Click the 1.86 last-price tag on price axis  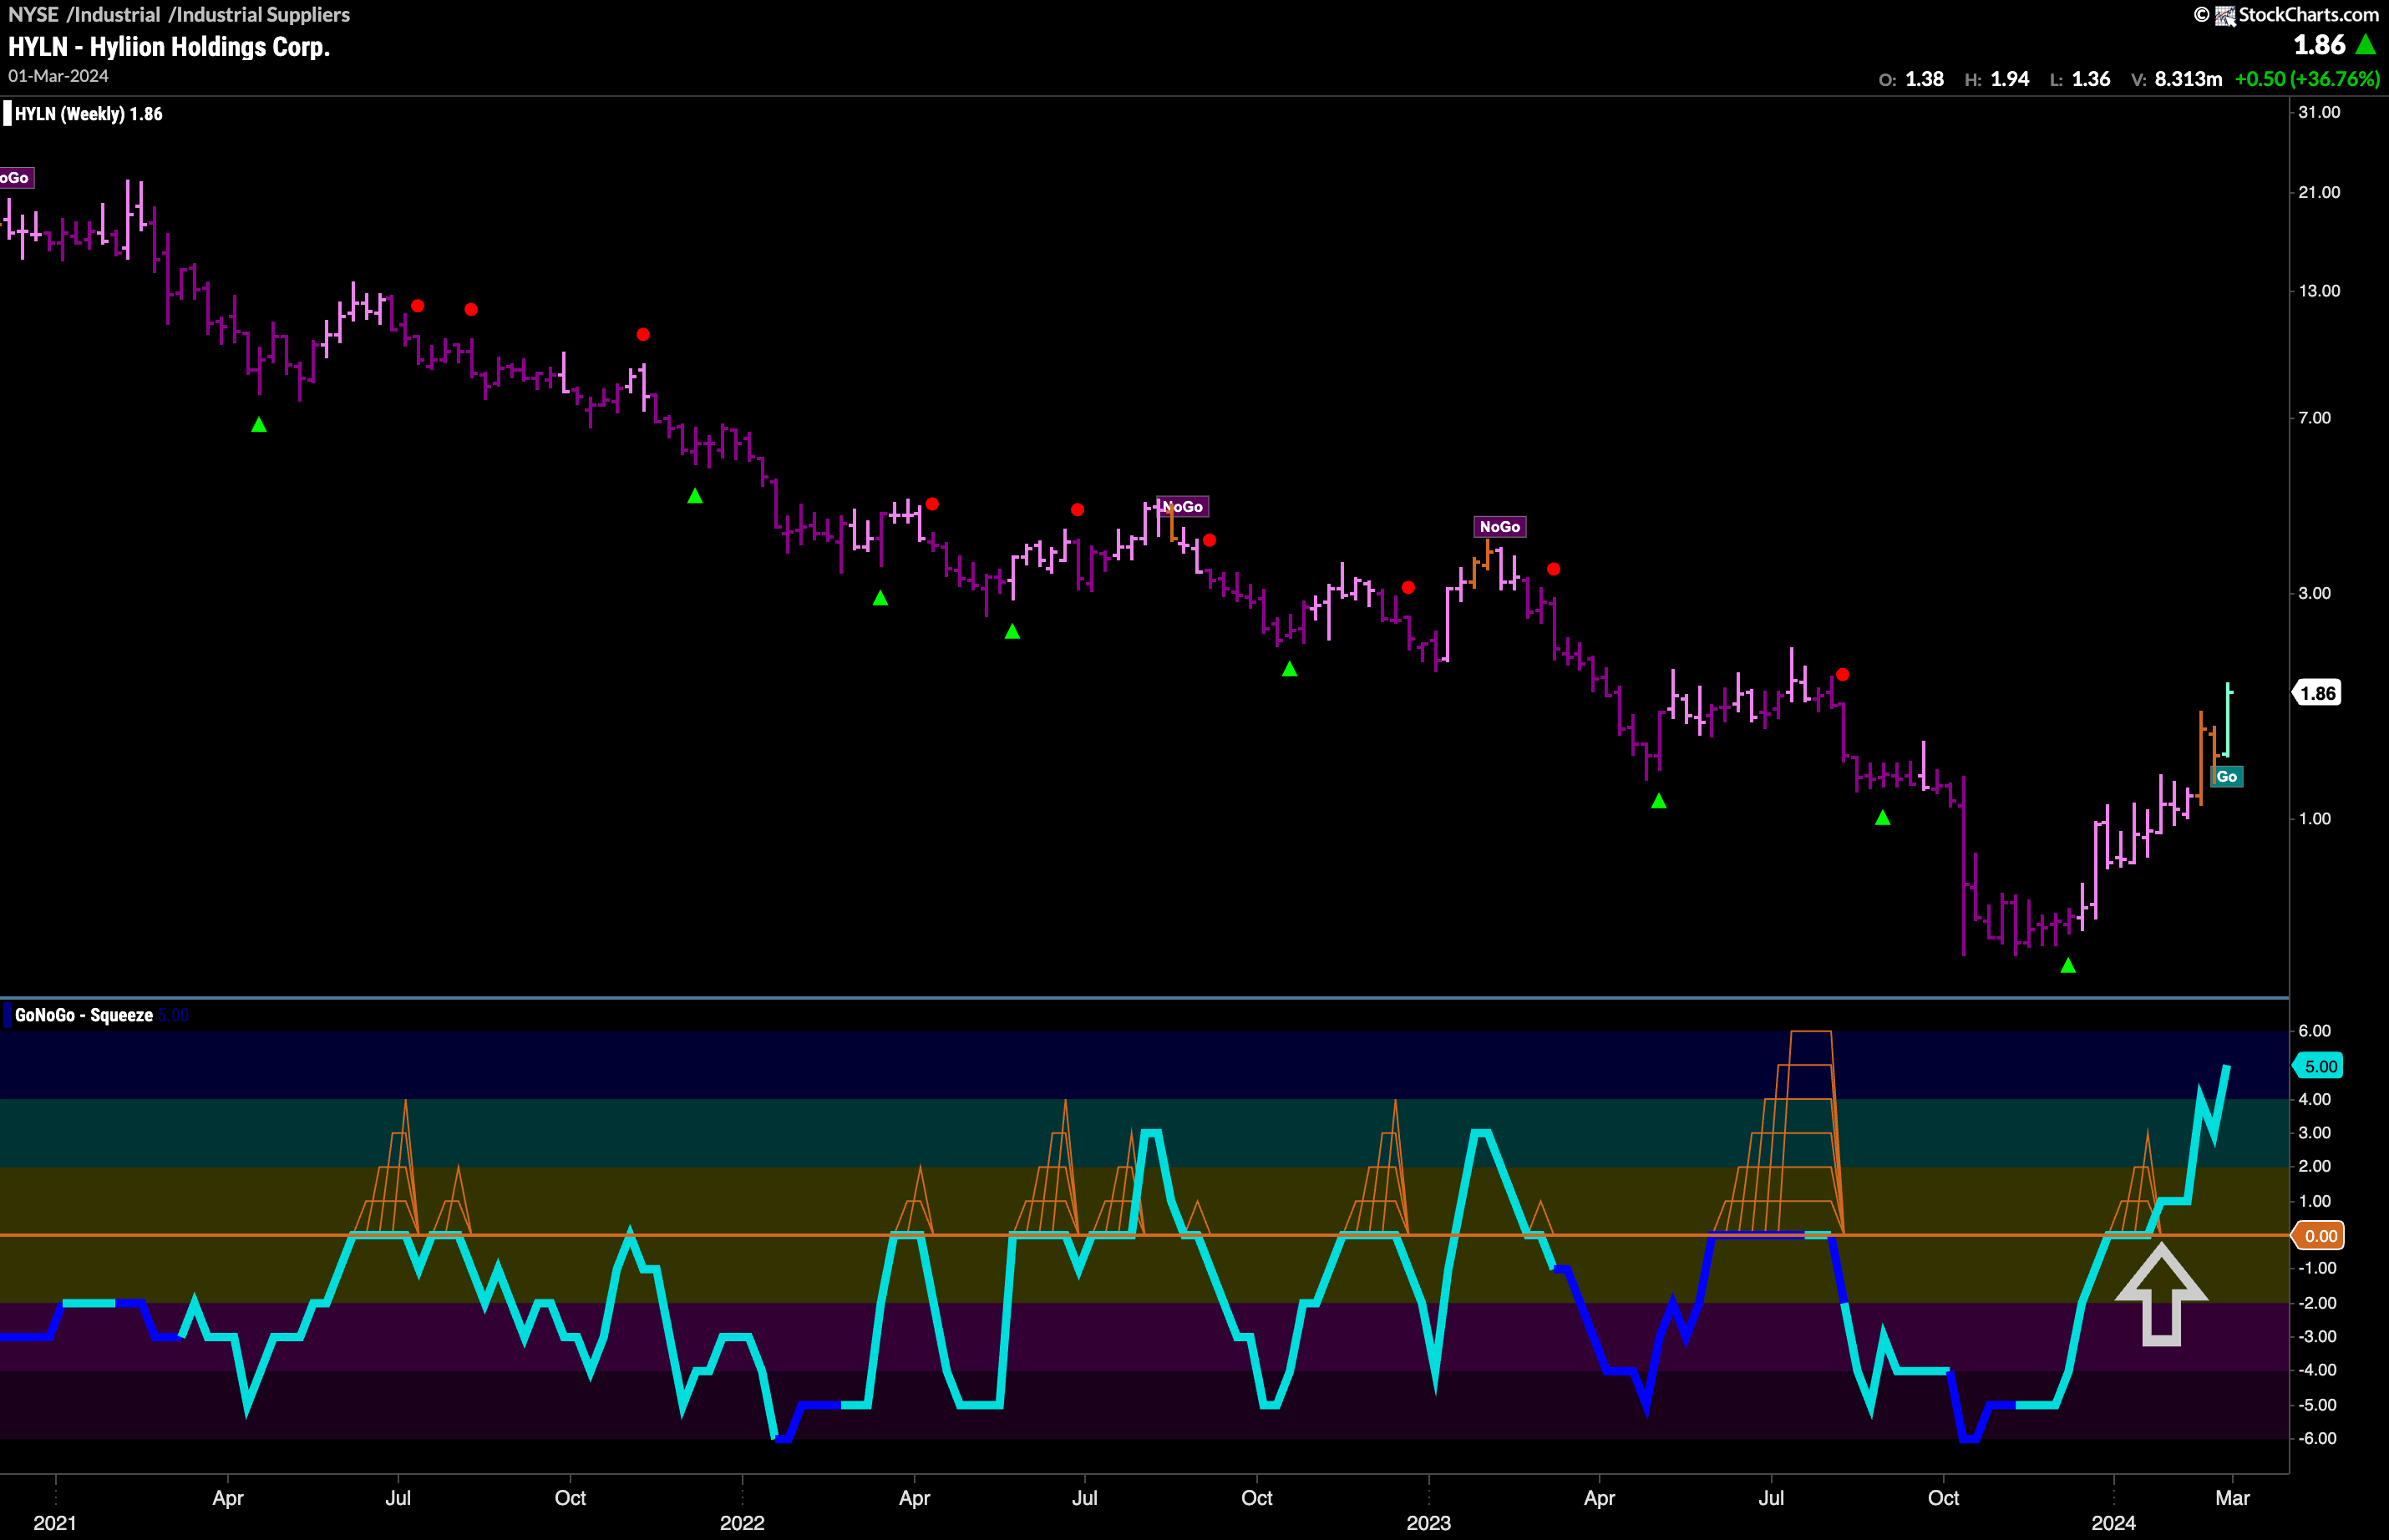point(2317,693)
